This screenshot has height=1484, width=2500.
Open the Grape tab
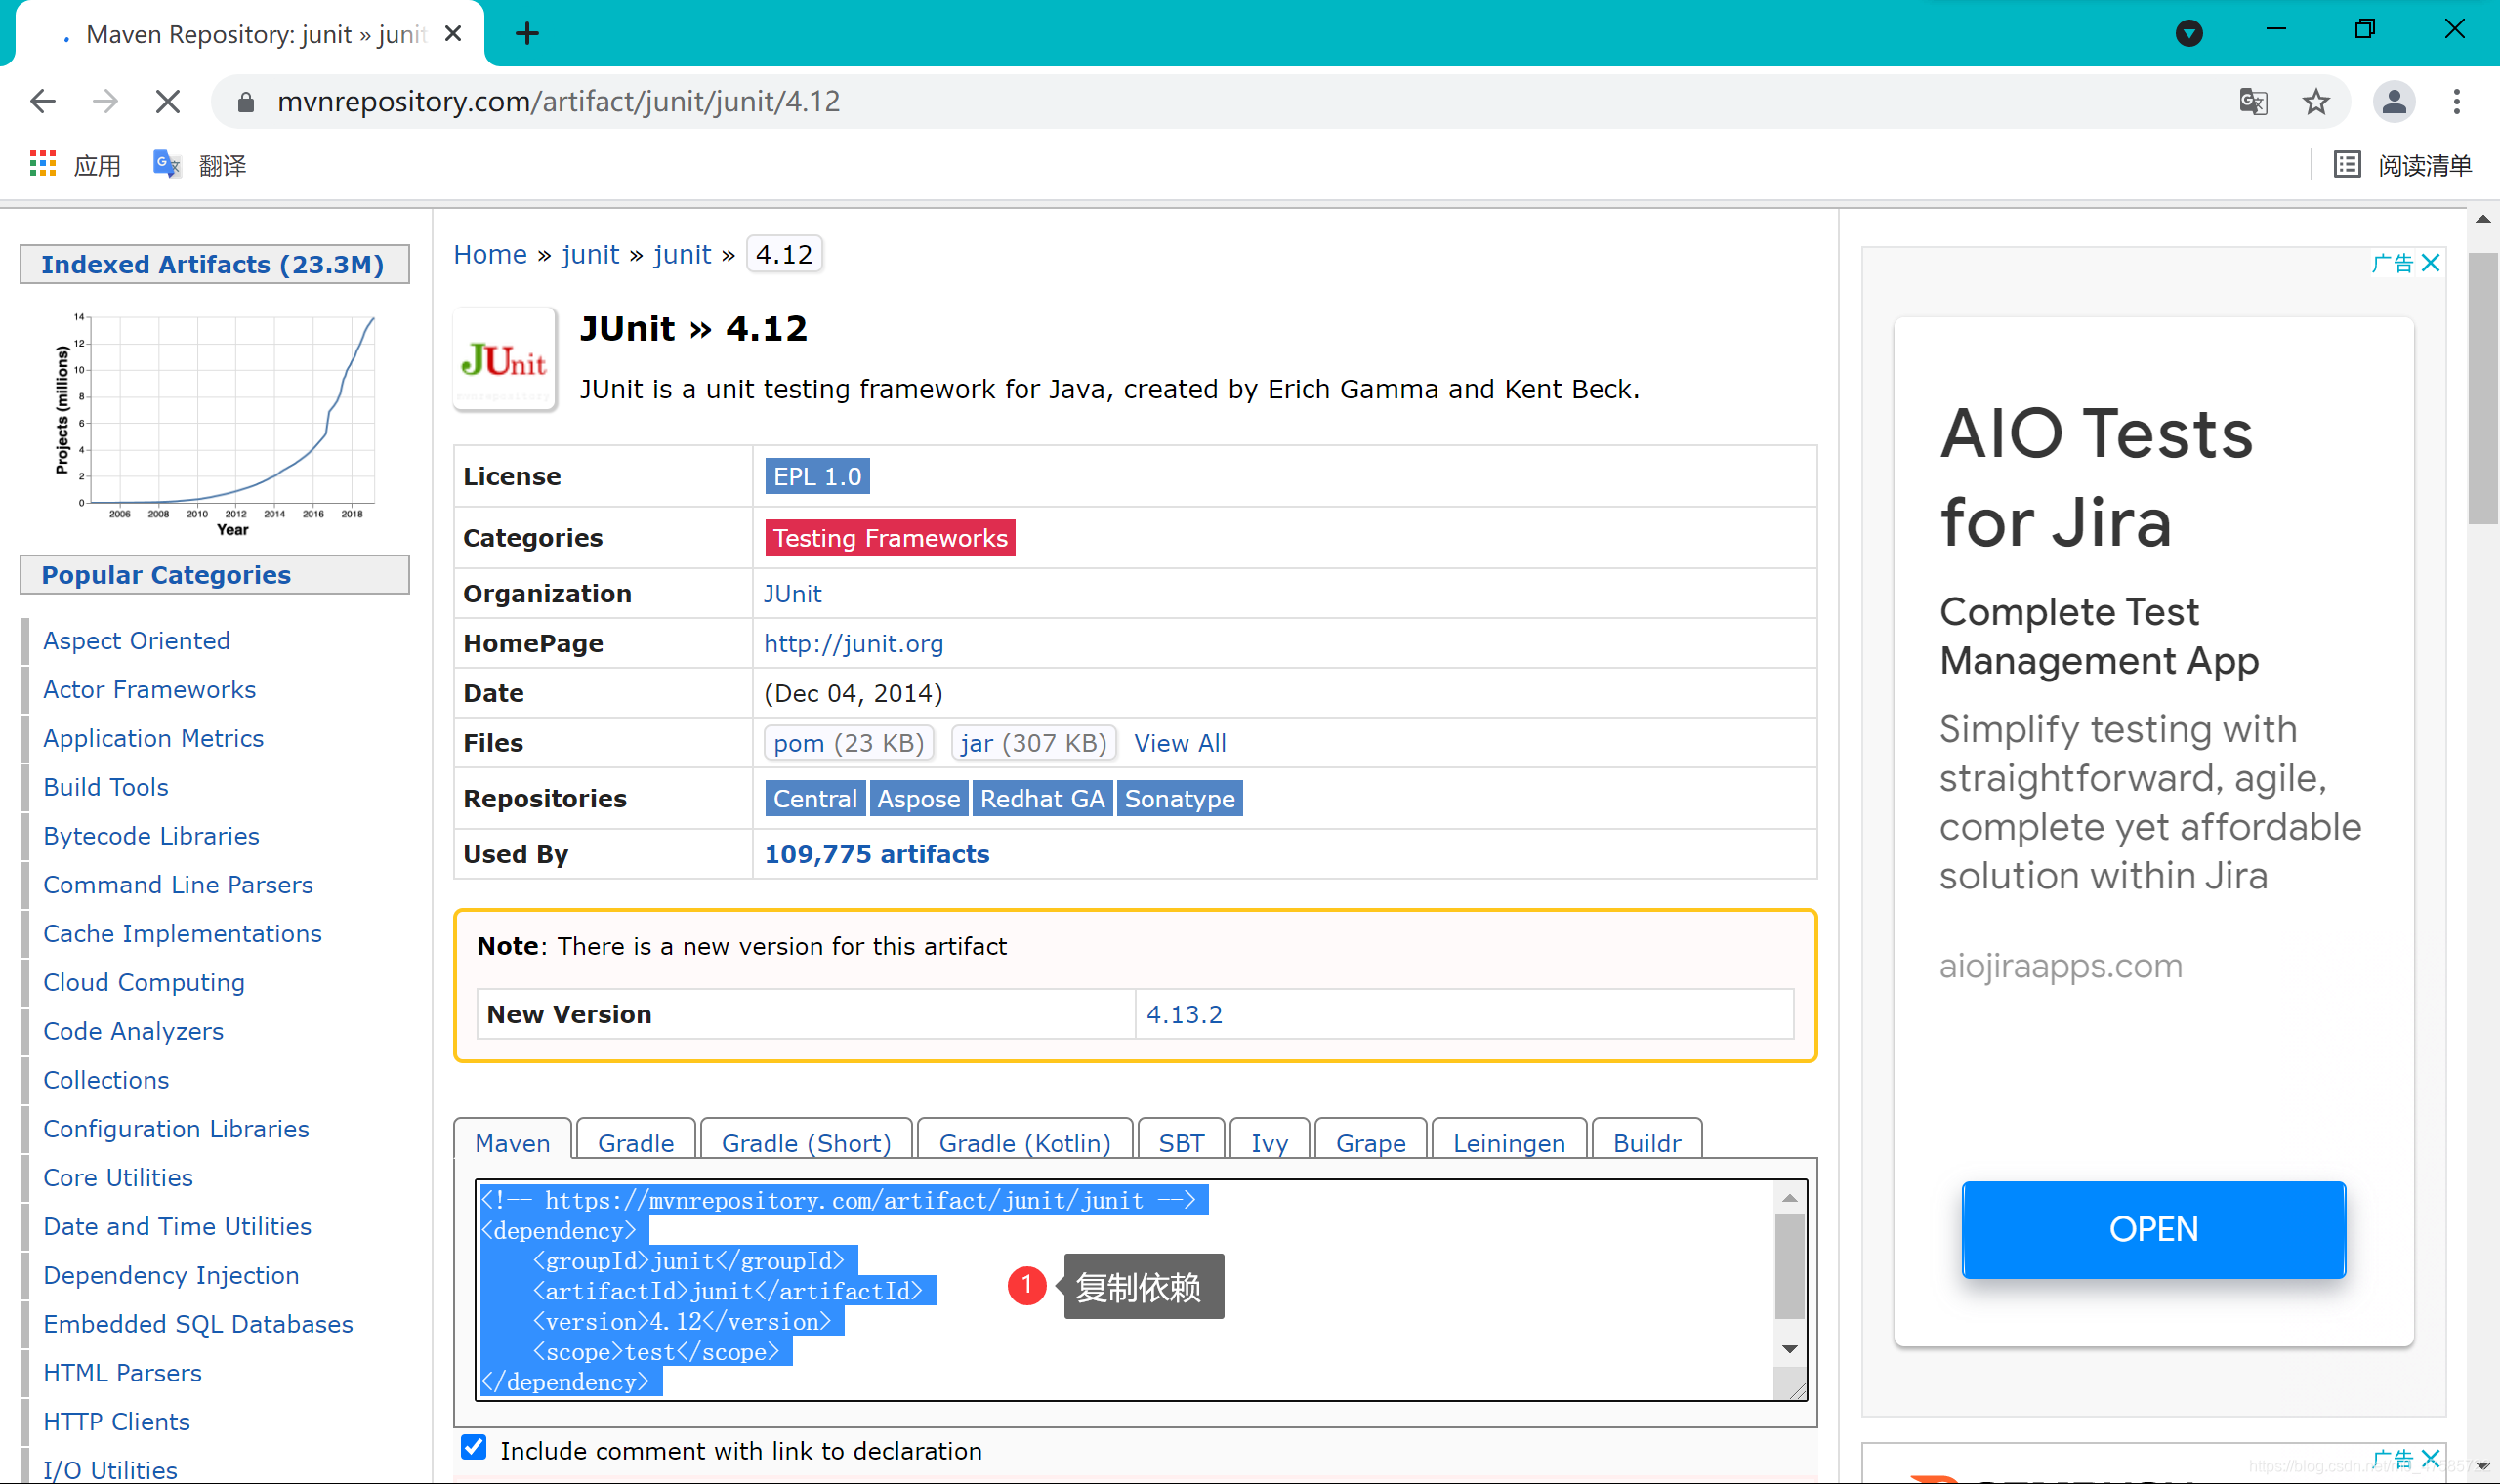1371,1142
